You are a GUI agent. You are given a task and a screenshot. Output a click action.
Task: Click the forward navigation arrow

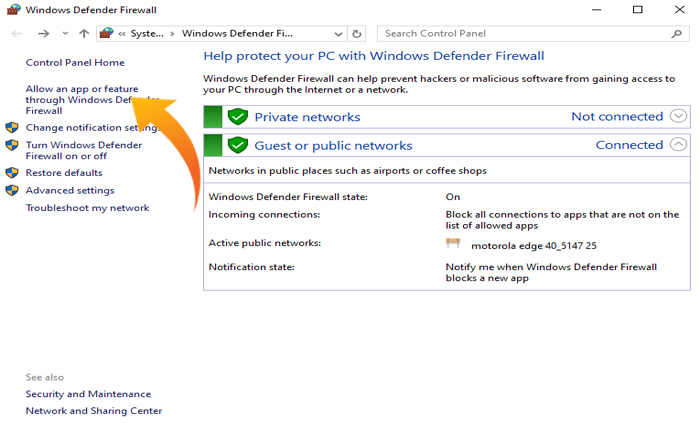pos(43,33)
